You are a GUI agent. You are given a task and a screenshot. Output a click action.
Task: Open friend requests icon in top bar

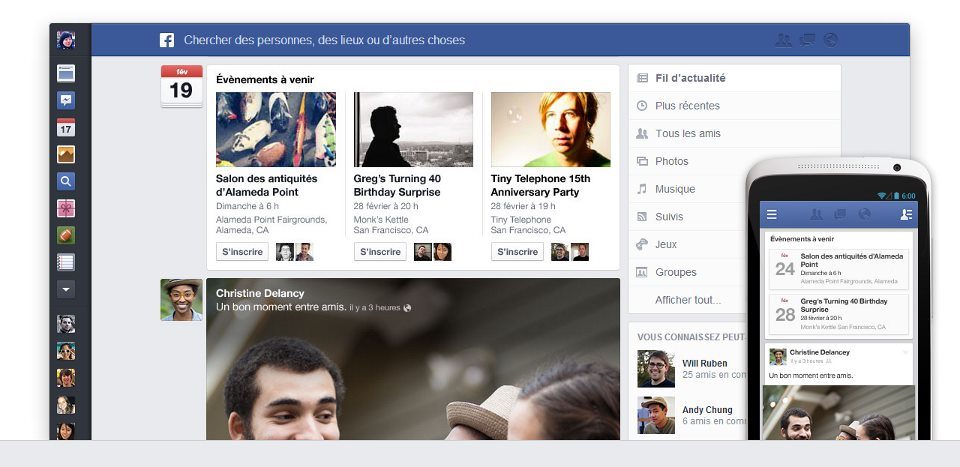coord(783,40)
